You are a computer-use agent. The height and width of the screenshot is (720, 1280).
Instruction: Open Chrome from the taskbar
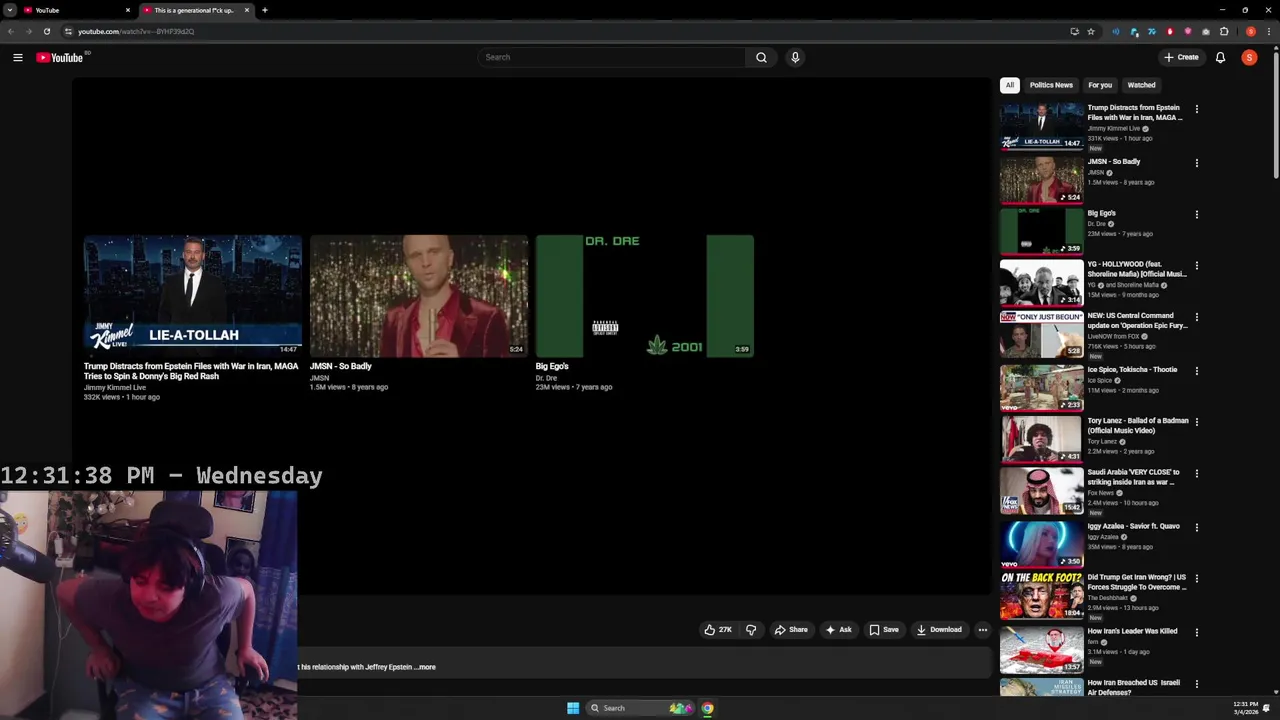(707, 708)
